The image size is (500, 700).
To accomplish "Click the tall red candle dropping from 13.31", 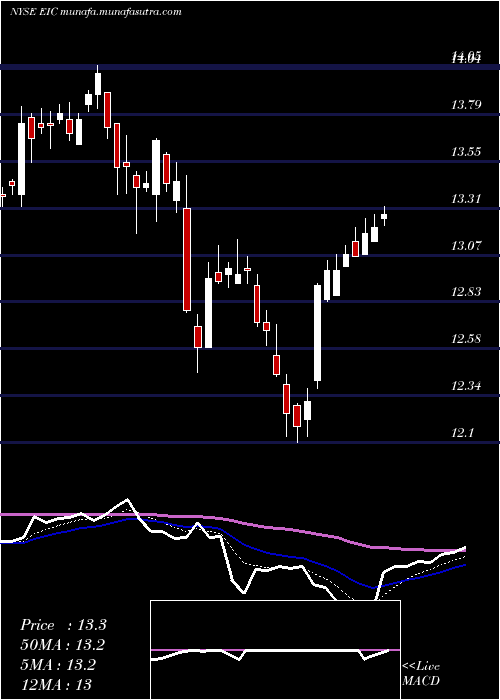I will point(187,259).
